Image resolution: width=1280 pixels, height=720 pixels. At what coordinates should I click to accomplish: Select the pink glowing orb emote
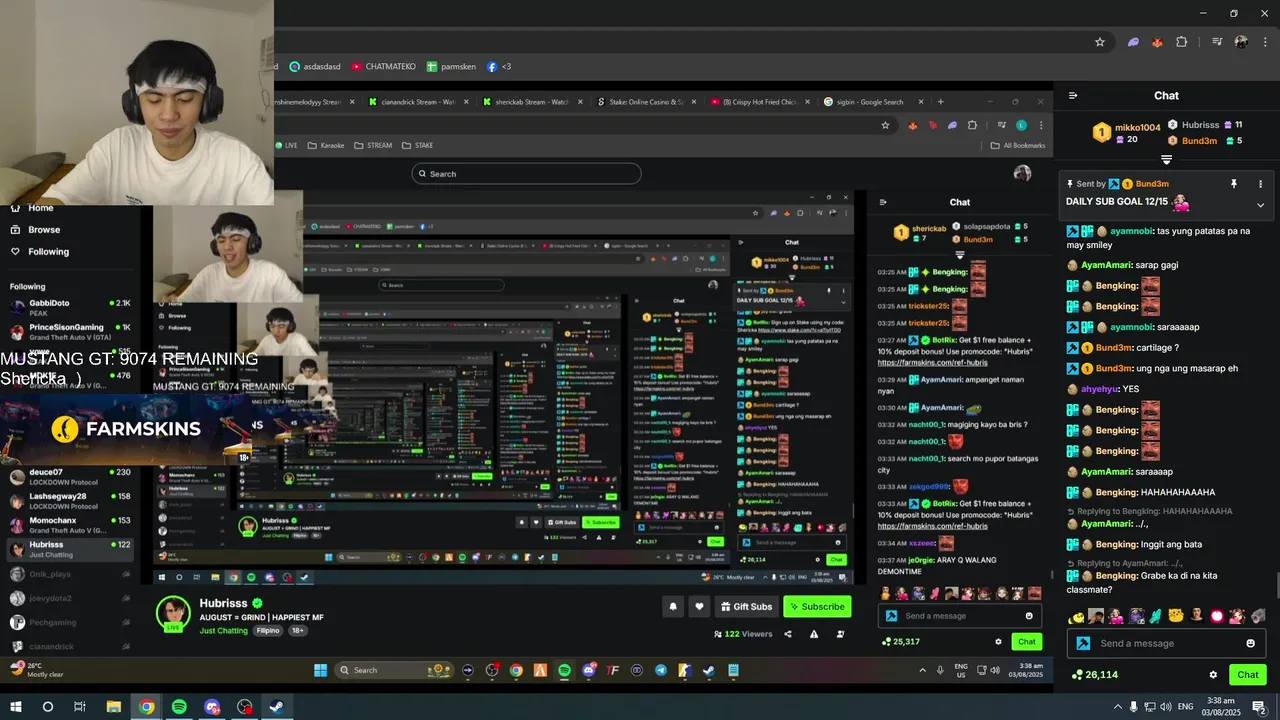[x=1217, y=616]
